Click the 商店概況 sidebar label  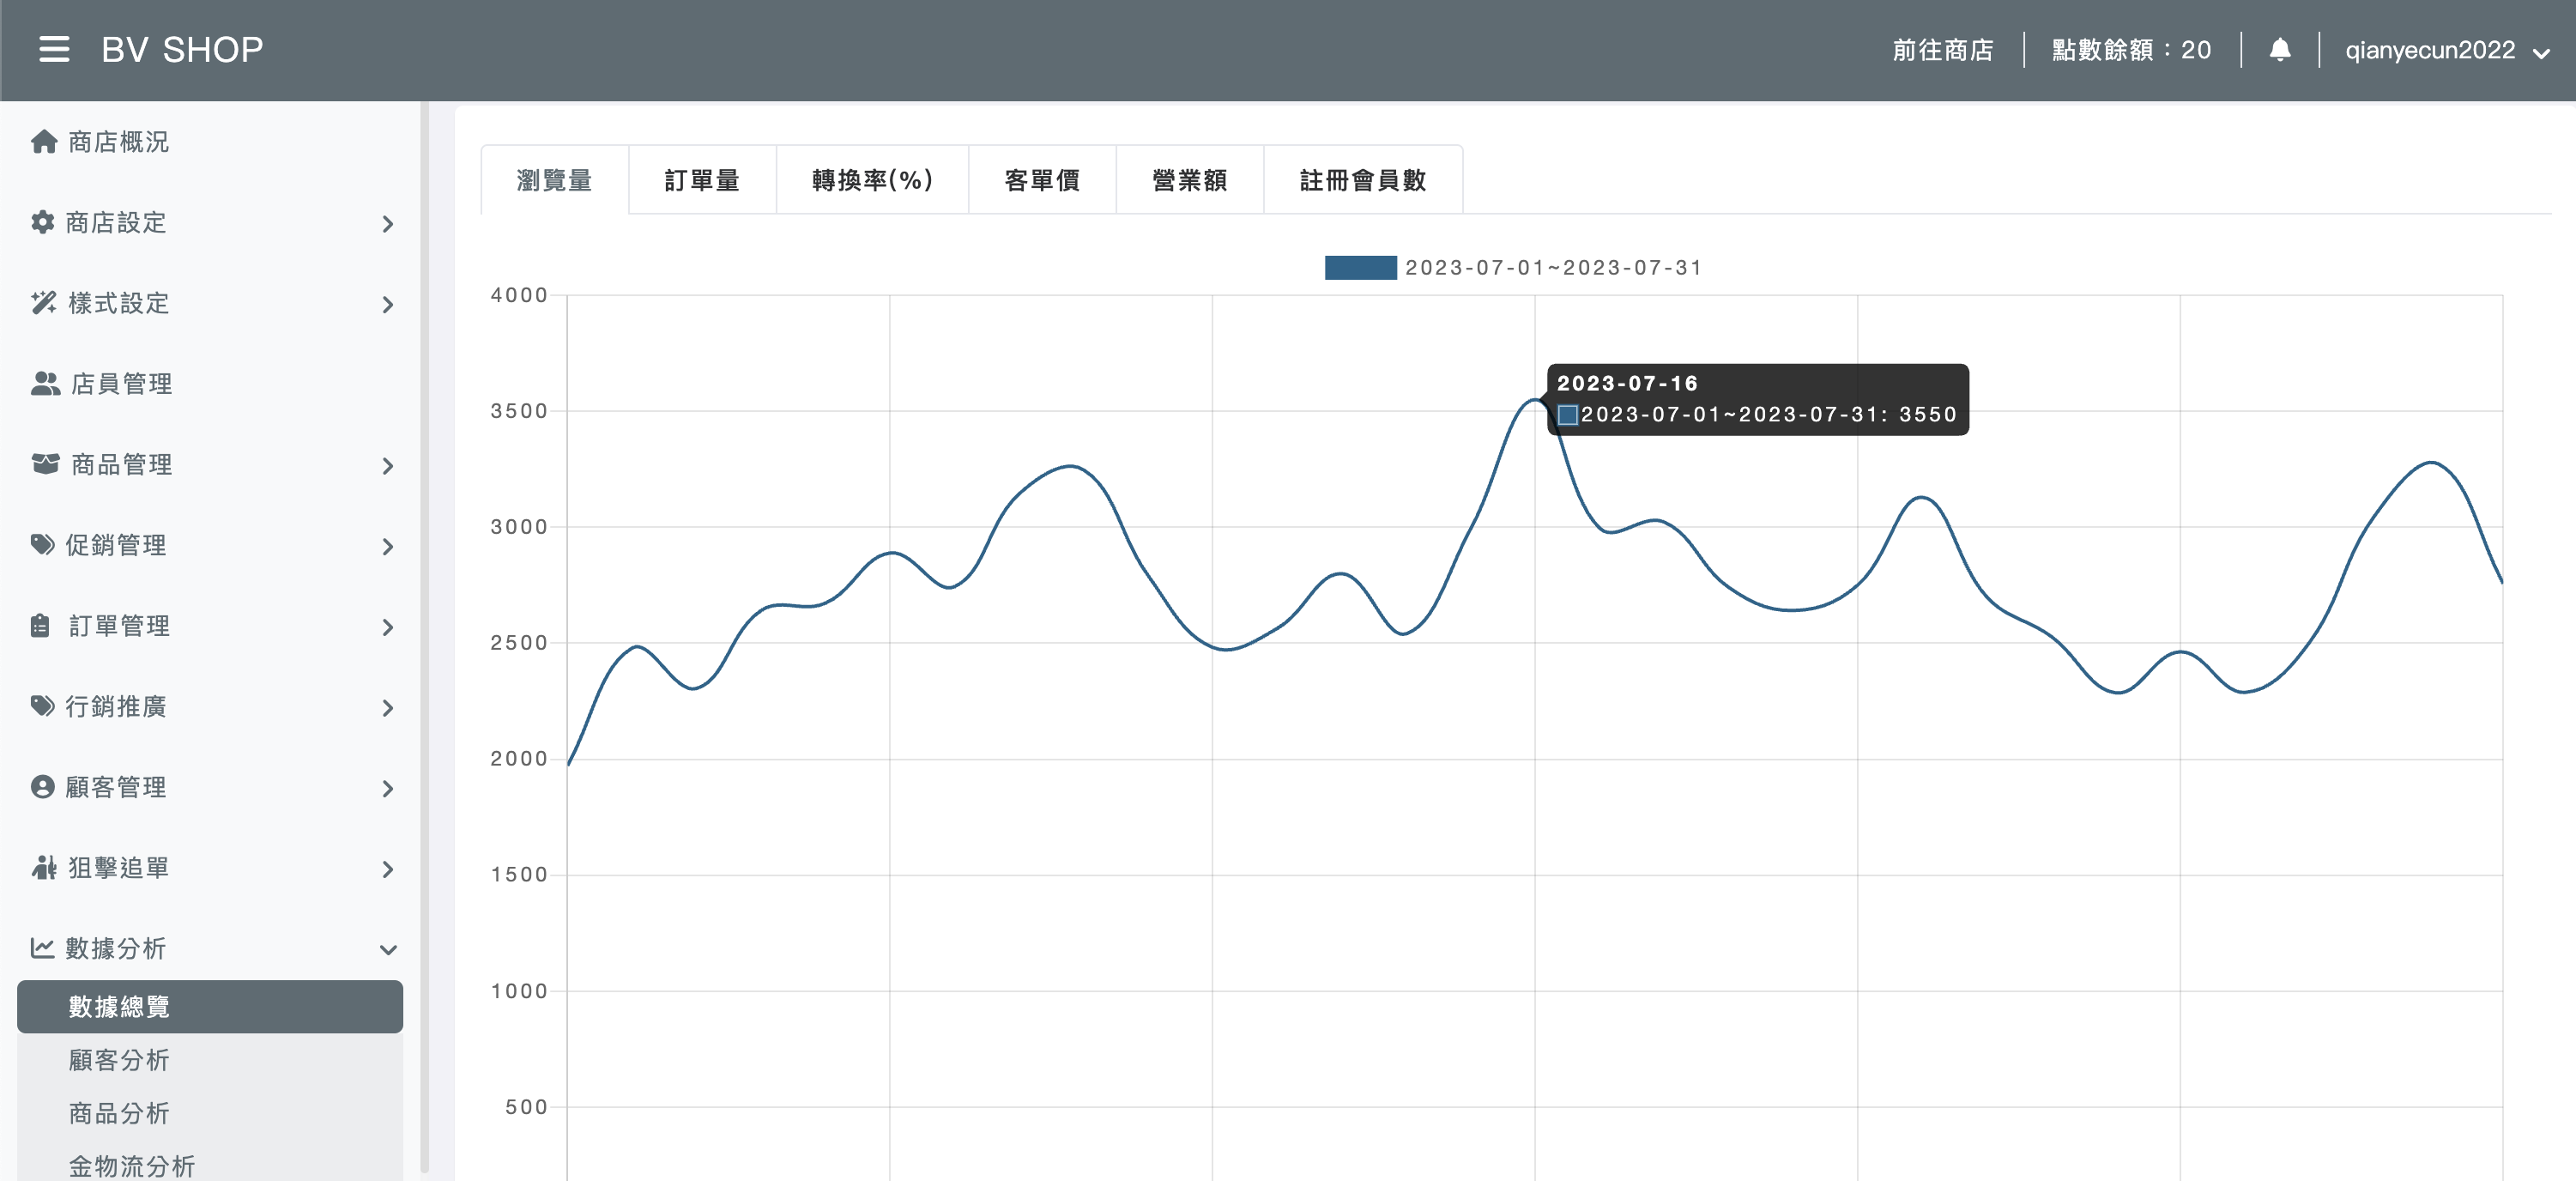click(119, 142)
